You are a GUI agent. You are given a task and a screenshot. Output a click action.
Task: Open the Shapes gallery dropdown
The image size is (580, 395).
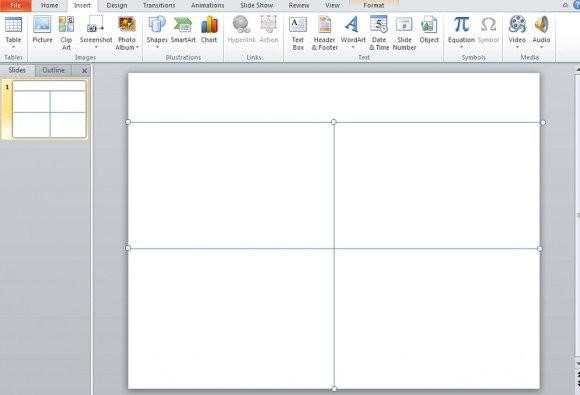tap(157, 47)
